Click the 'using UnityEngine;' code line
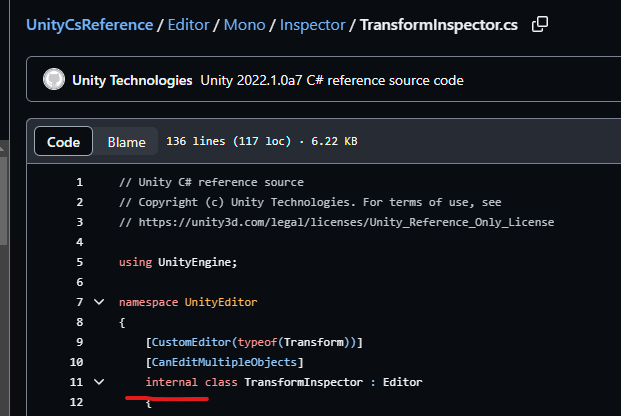This screenshot has height=416, width=621. [x=178, y=262]
